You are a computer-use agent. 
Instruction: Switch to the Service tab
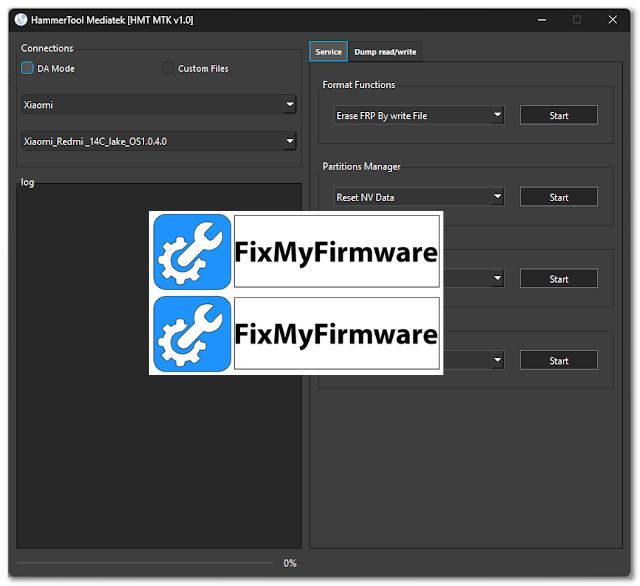328,51
